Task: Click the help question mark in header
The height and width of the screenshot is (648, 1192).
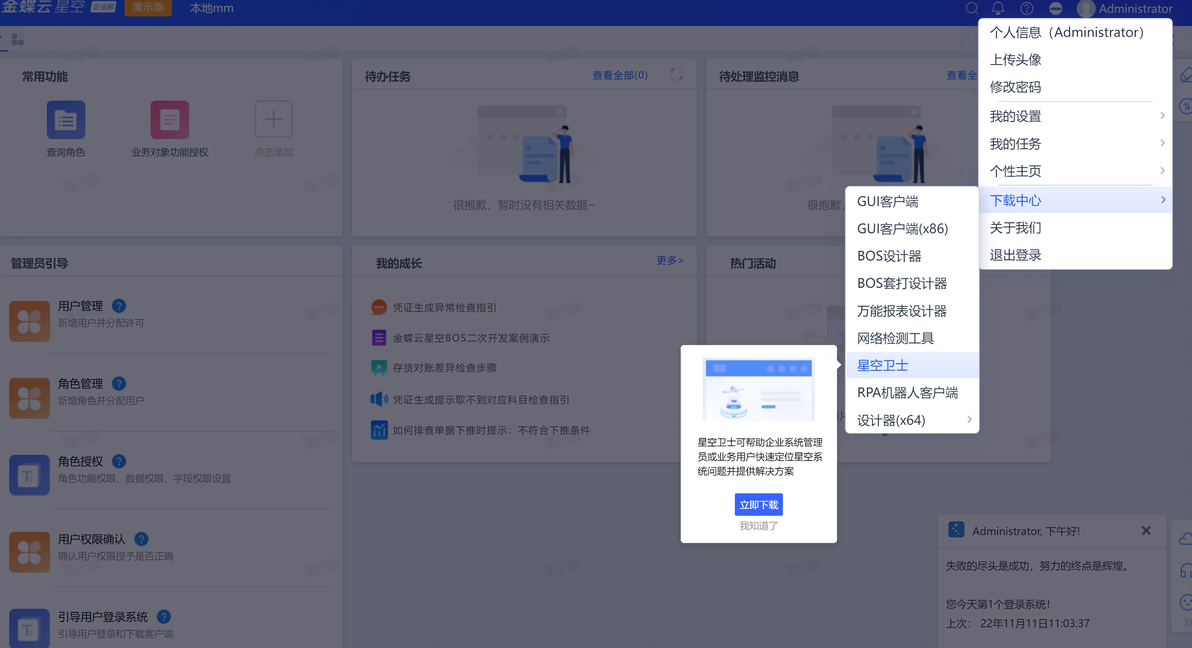Action: 1027,8
